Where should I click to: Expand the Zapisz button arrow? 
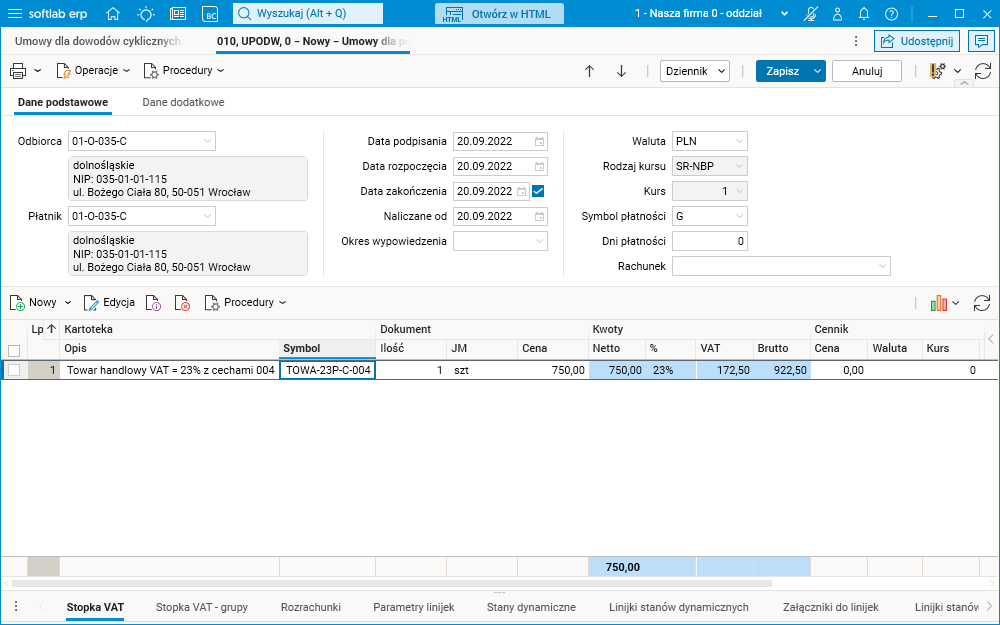[817, 71]
